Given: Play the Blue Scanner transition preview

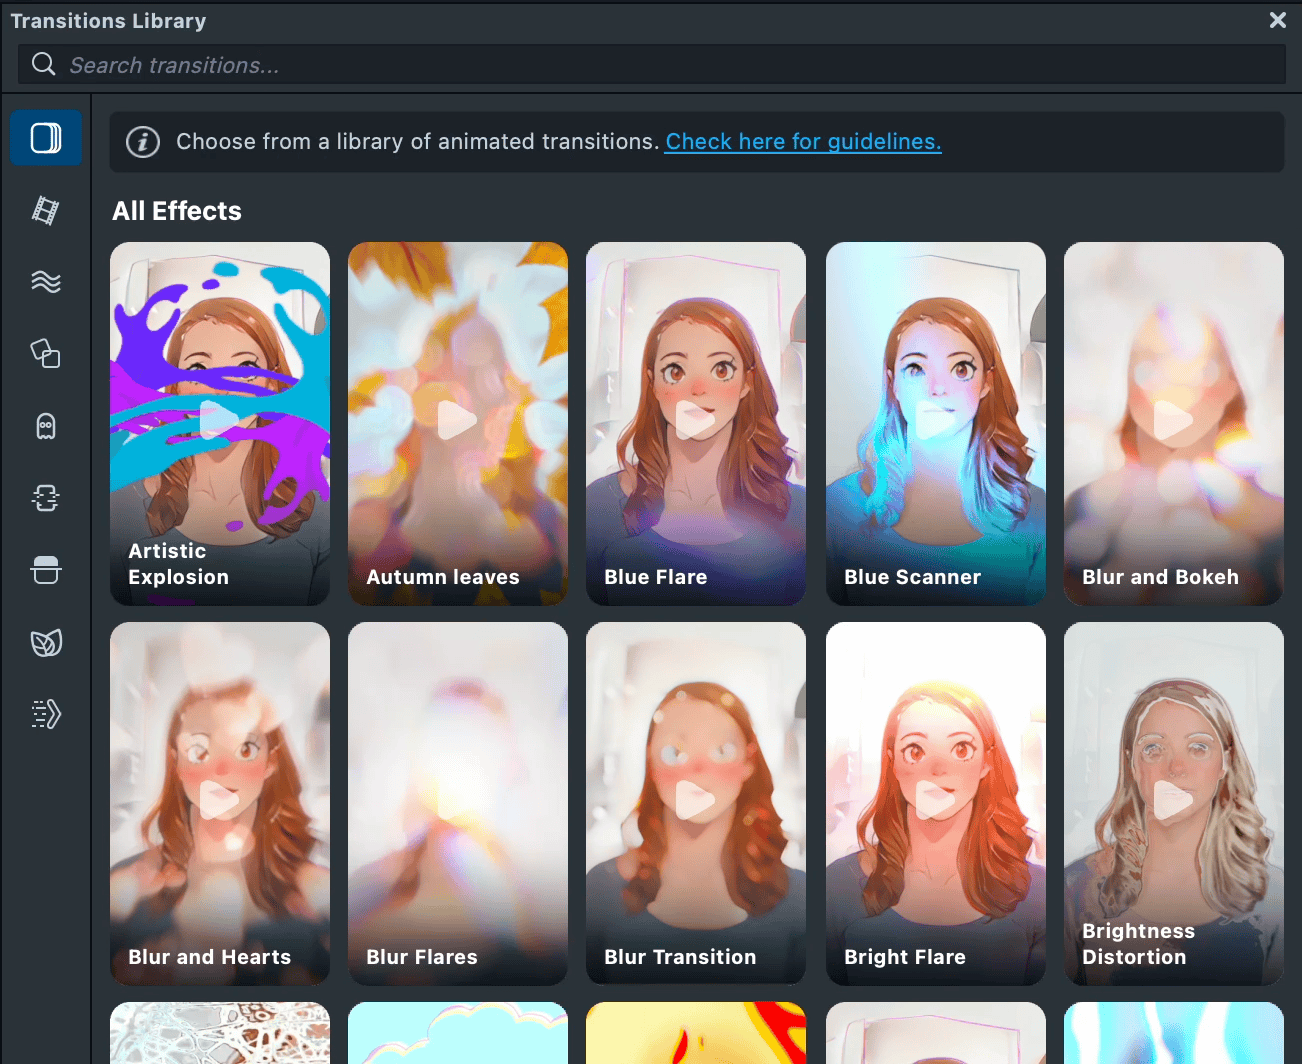Looking at the screenshot, I should pos(935,420).
